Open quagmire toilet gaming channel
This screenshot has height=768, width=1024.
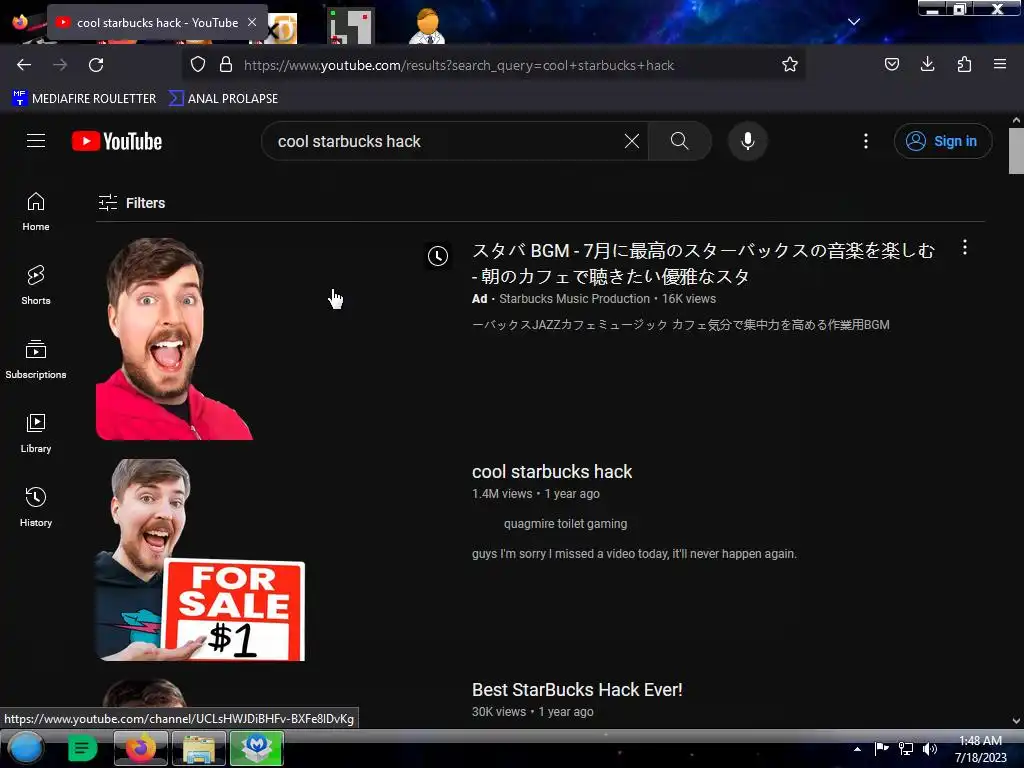pos(565,524)
